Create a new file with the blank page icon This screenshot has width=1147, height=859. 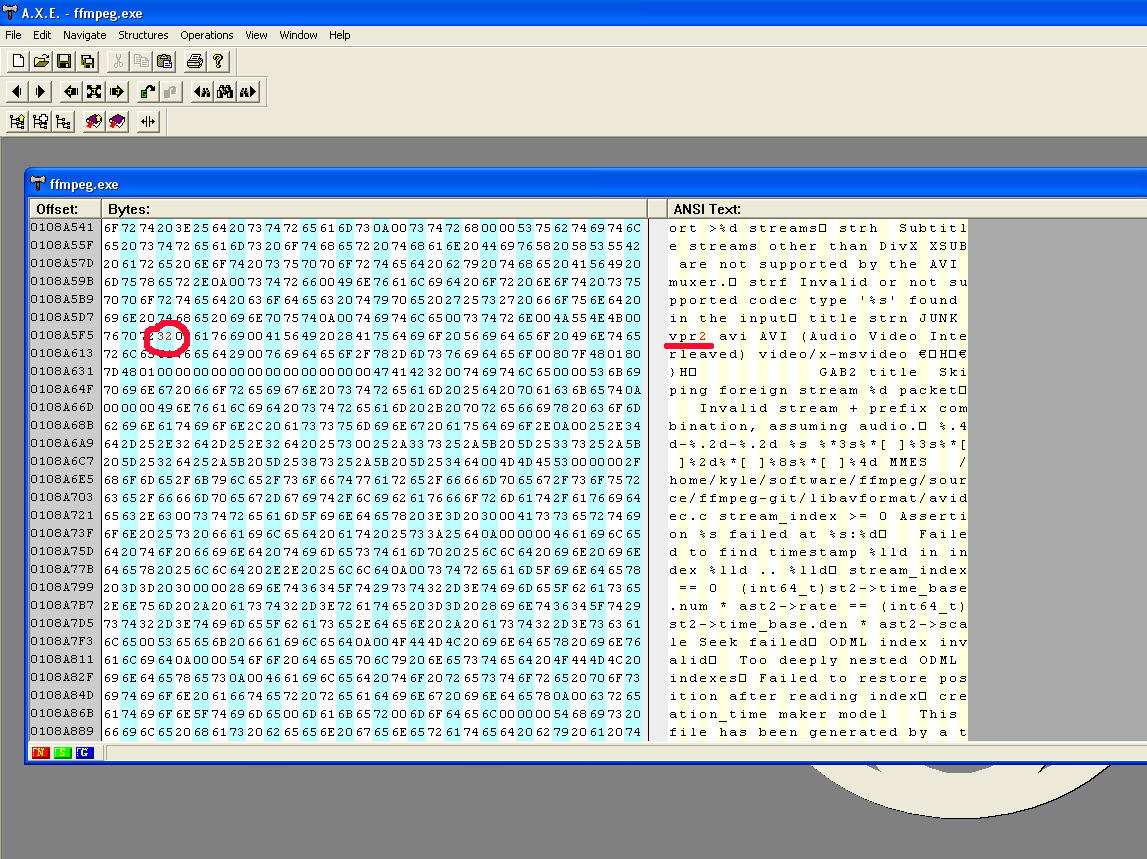(18, 61)
